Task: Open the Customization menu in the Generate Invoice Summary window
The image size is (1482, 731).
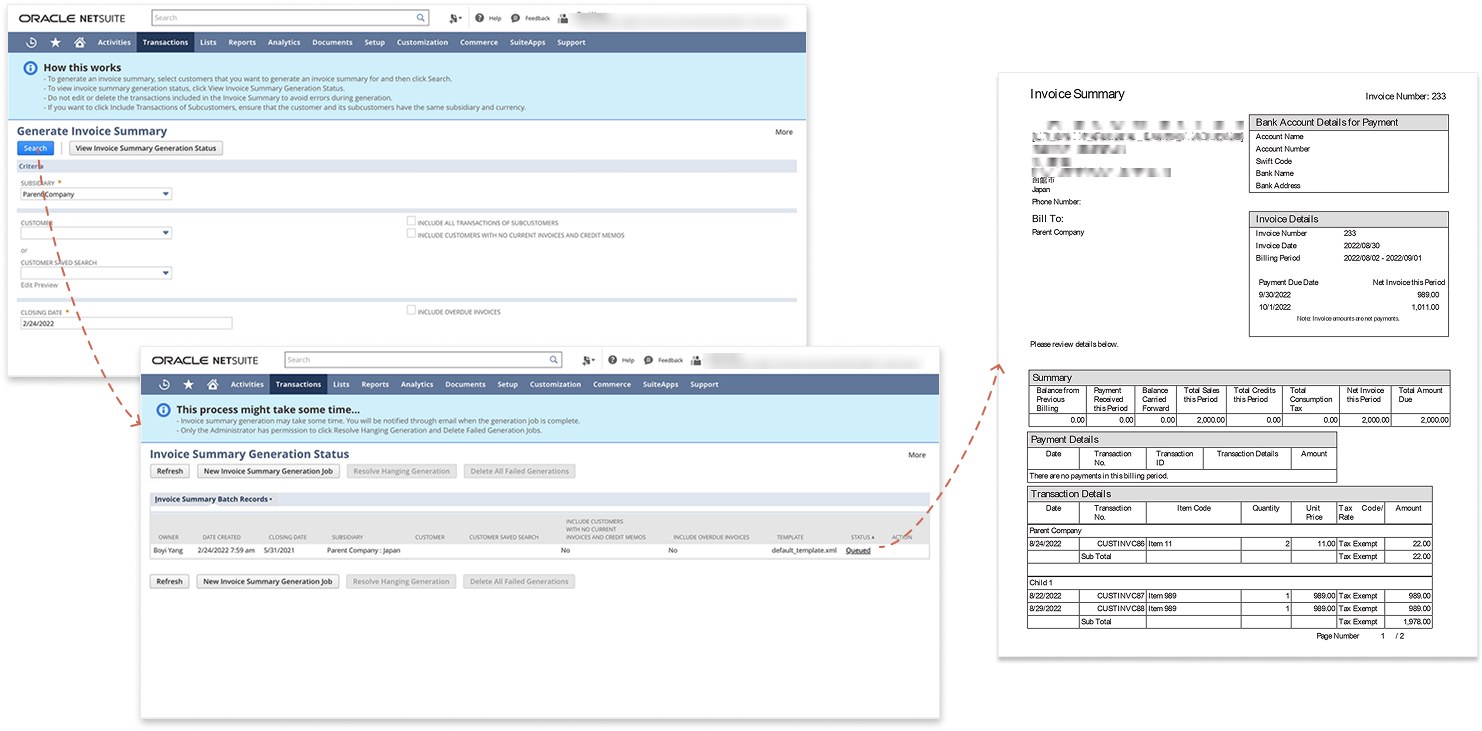Action: pyautogui.click(x=422, y=42)
